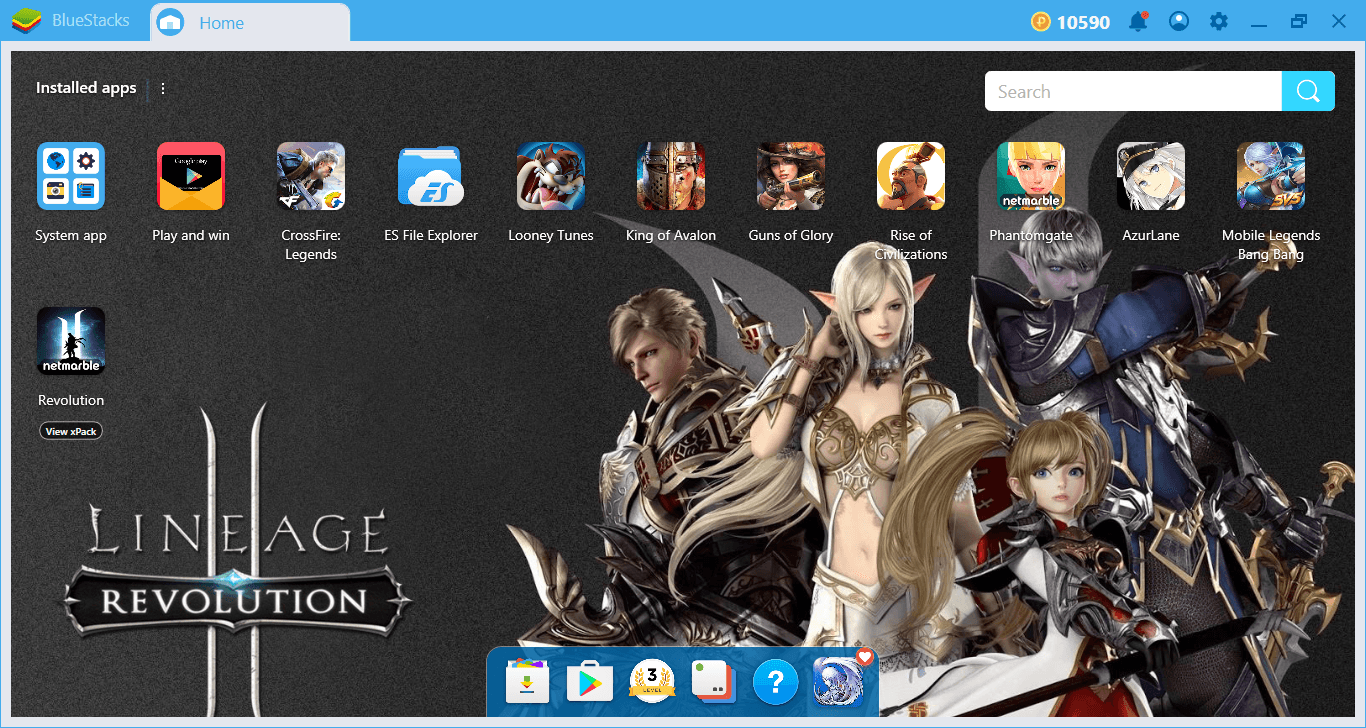Open the AzurLane game icon
1366x728 pixels.
[1151, 176]
